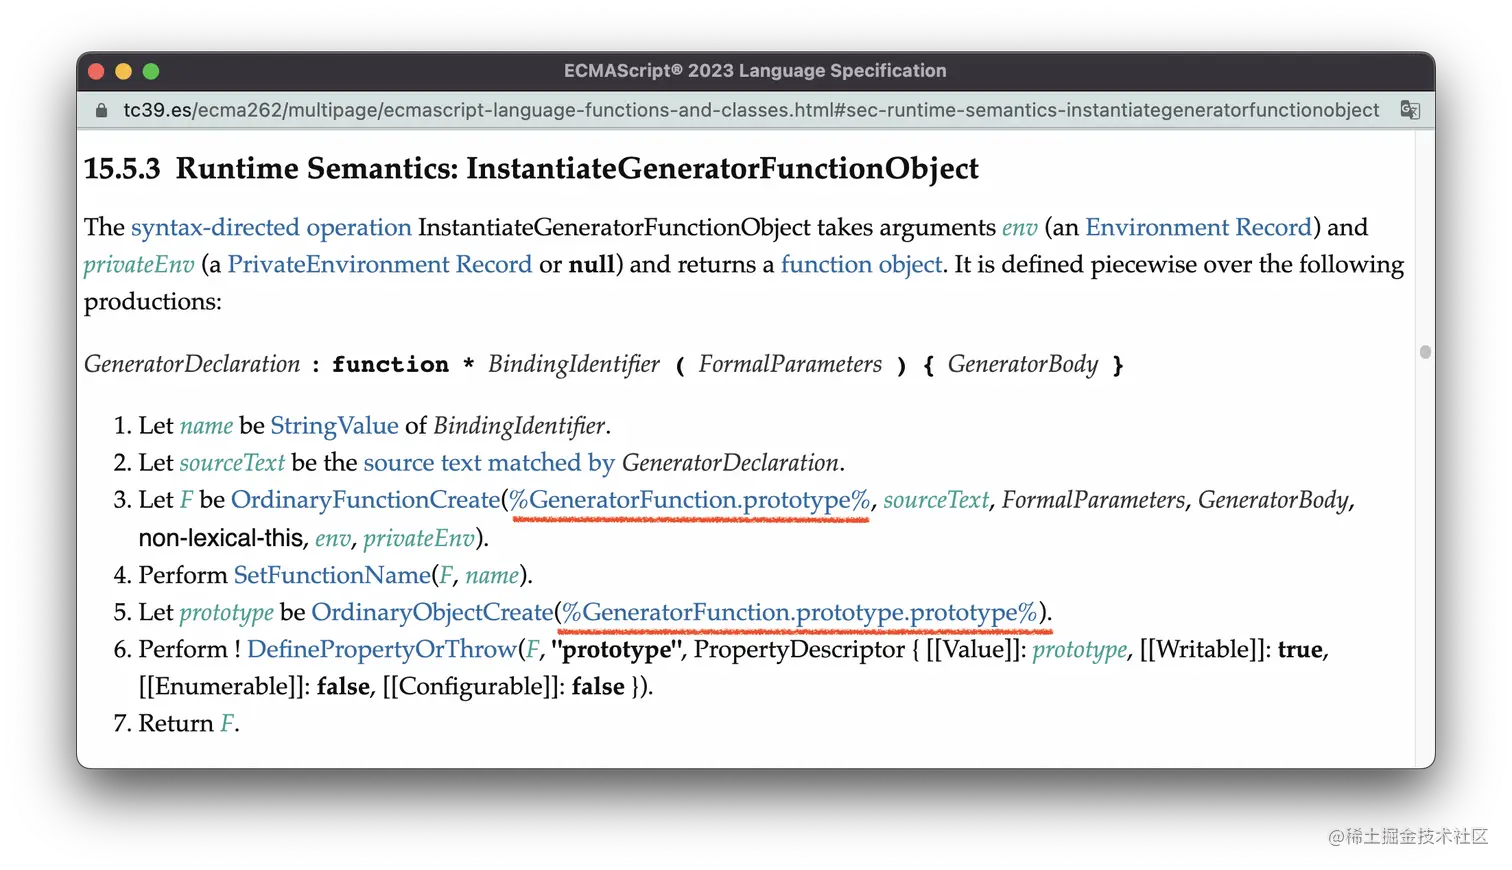Maximize window with green button
The height and width of the screenshot is (870, 1512).
click(x=151, y=71)
